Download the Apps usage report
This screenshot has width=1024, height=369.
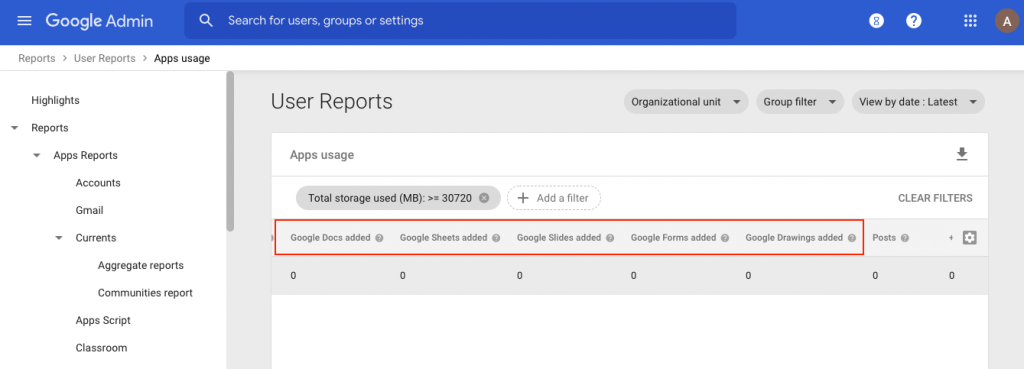pyautogui.click(x=961, y=154)
